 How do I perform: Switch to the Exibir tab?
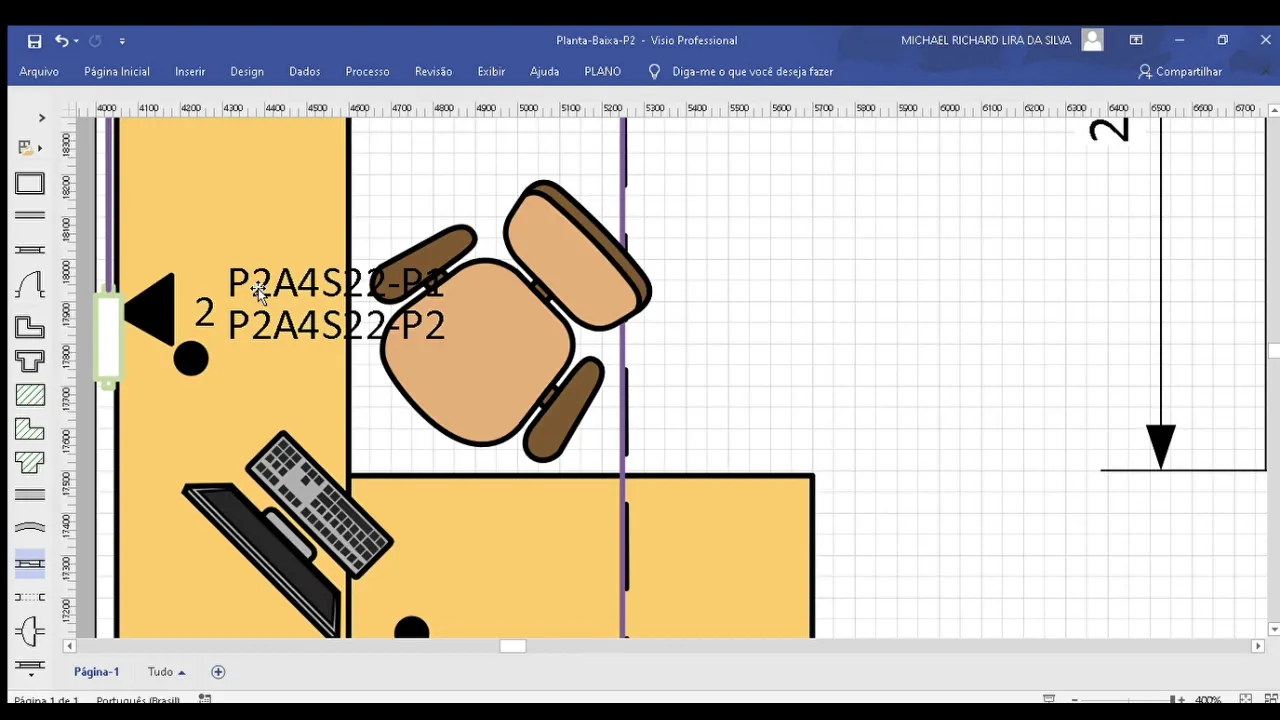pos(491,72)
